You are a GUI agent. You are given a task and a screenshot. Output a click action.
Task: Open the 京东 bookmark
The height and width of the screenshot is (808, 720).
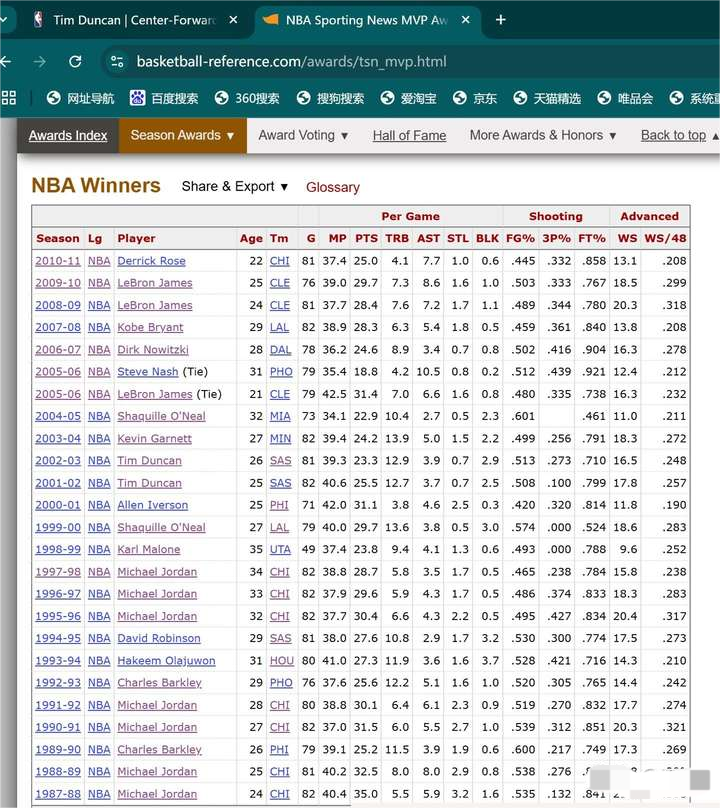(x=475, y=98)
